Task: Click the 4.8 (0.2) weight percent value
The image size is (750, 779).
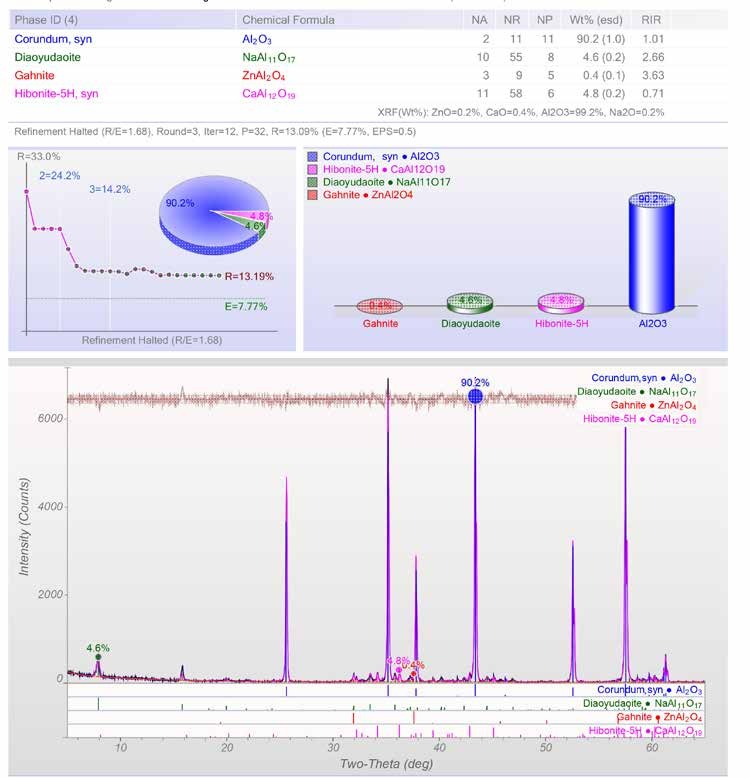Action: (603, 93)
